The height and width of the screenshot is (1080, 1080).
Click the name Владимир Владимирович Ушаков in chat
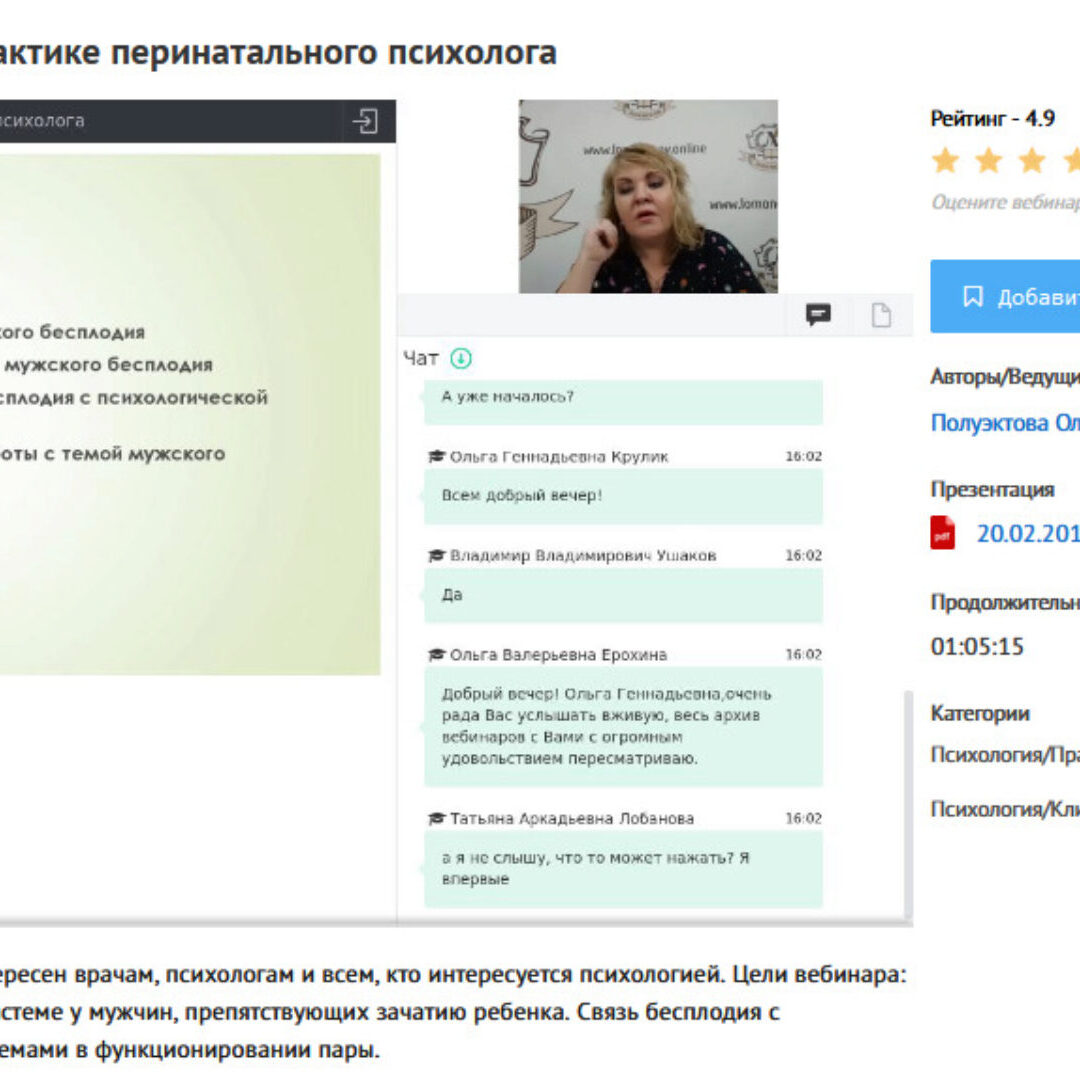(x=582, y=556)
